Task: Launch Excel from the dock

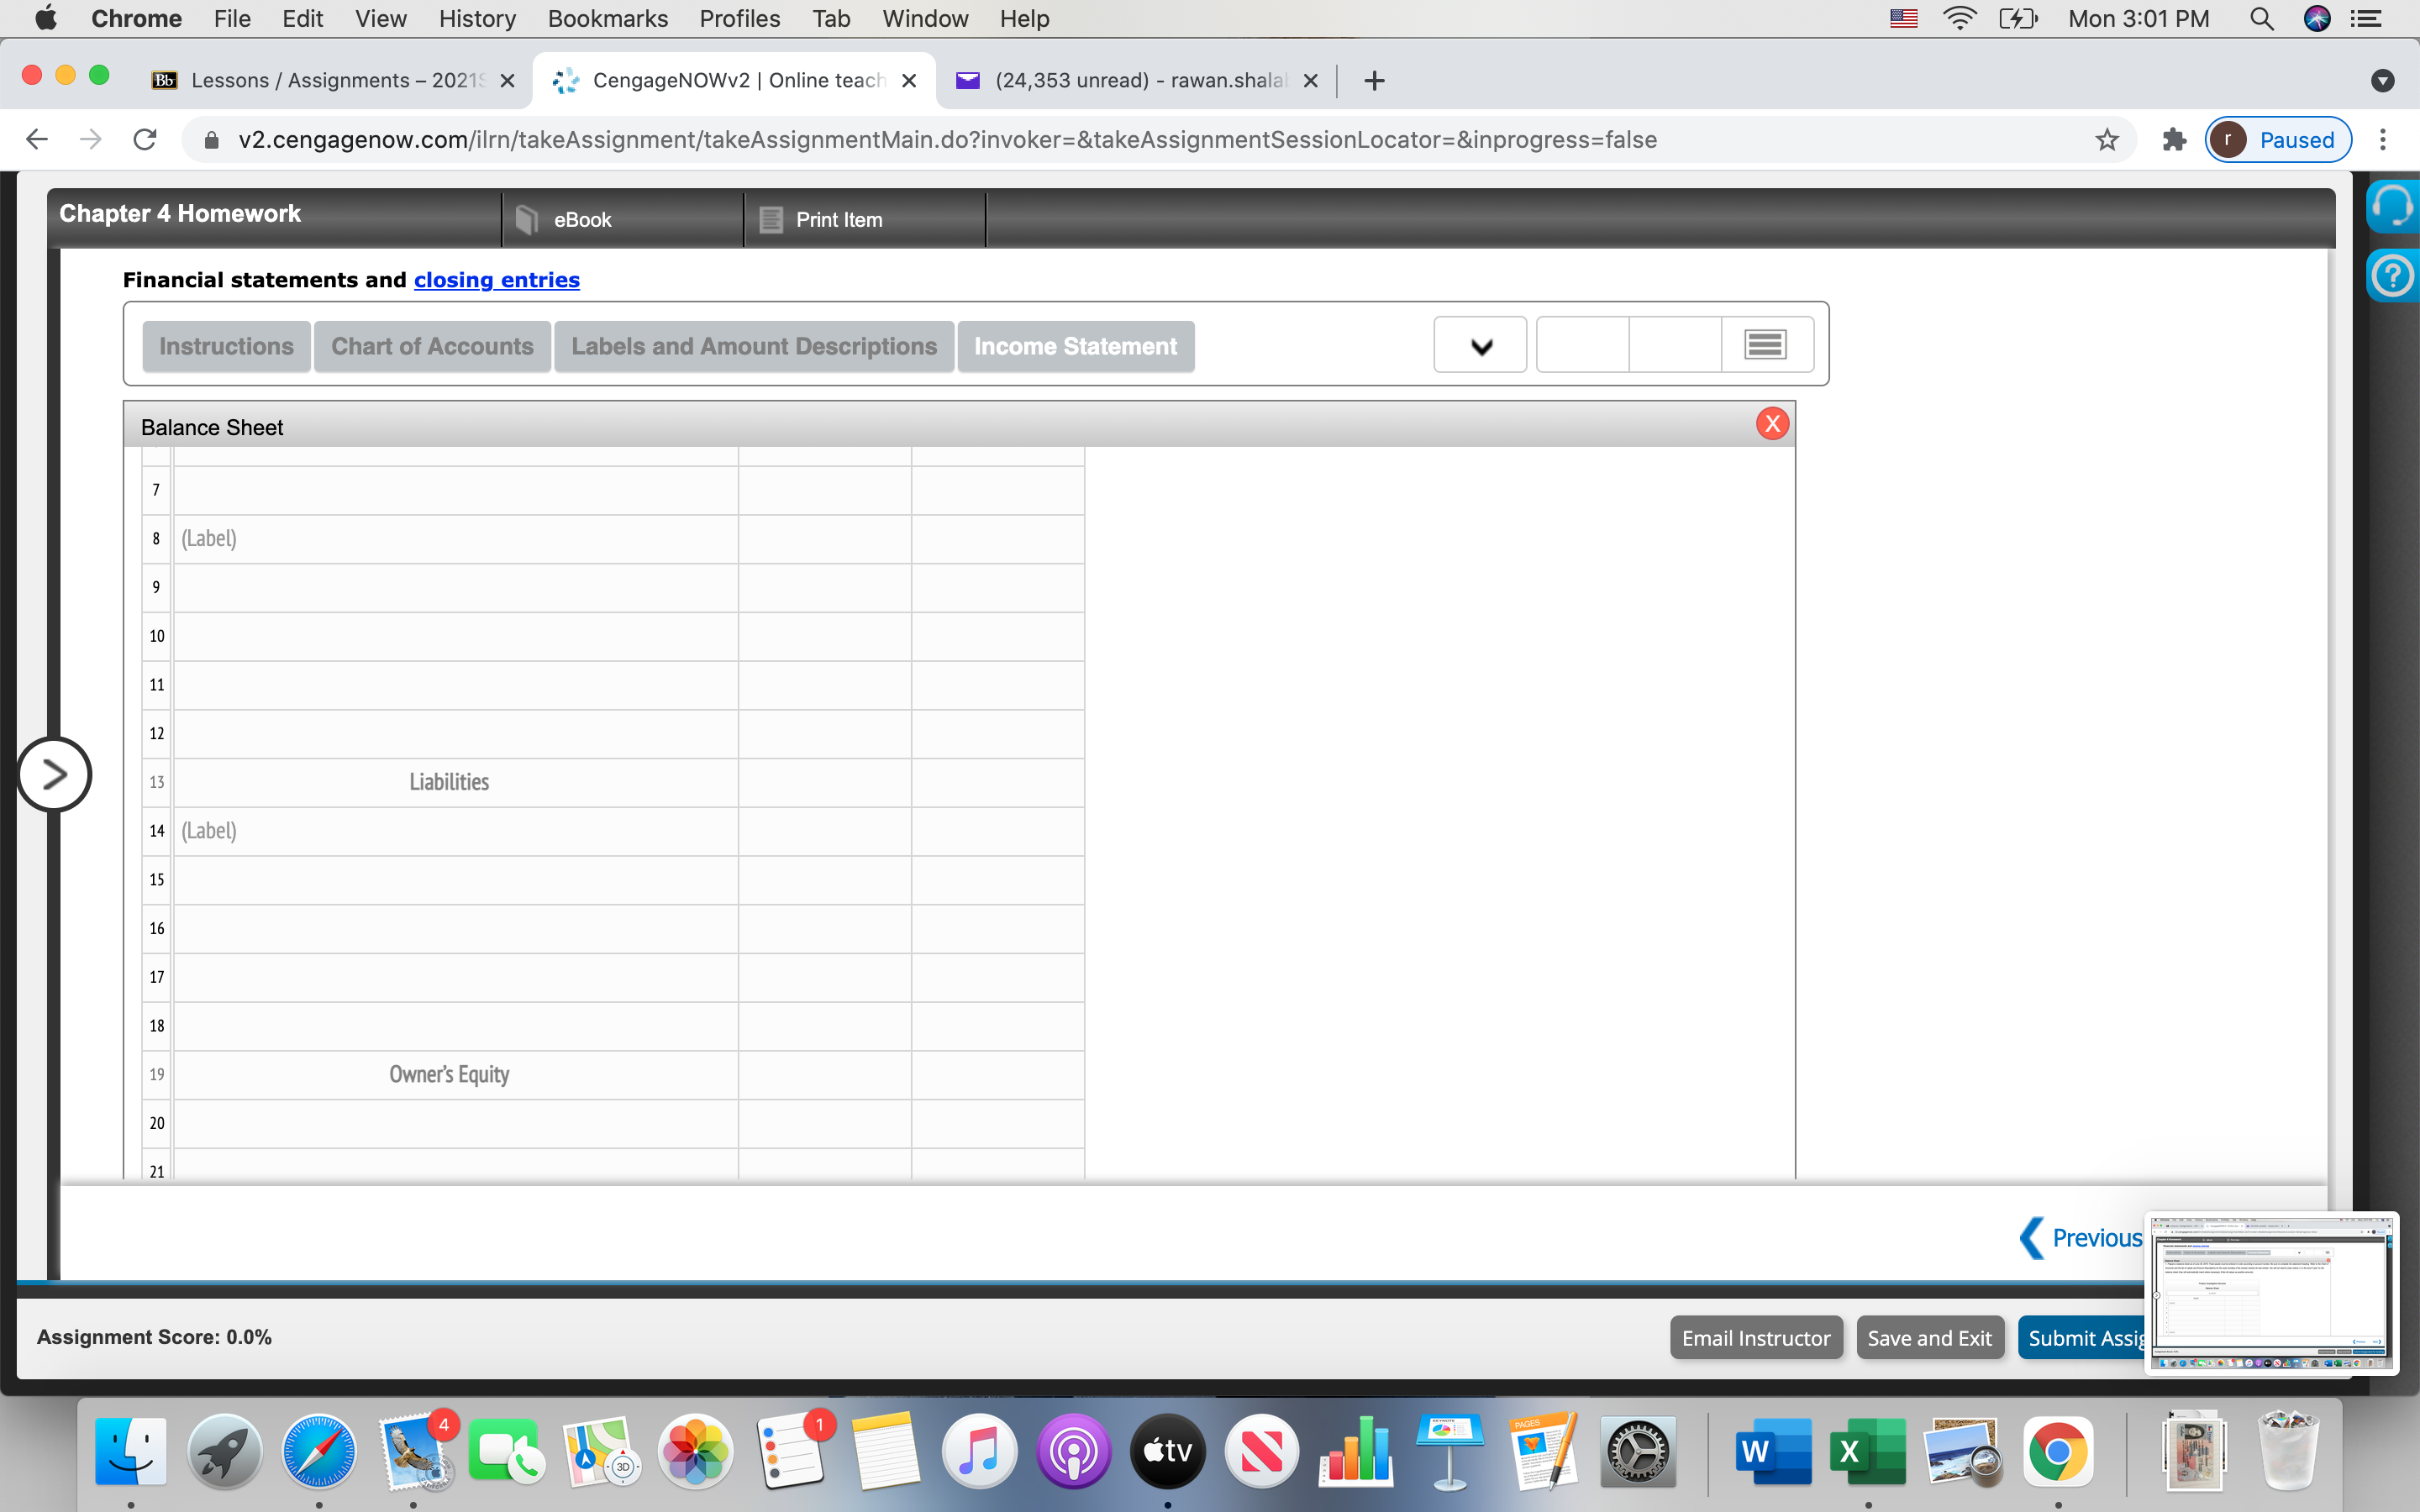Action: [x=1866, y=1452]
